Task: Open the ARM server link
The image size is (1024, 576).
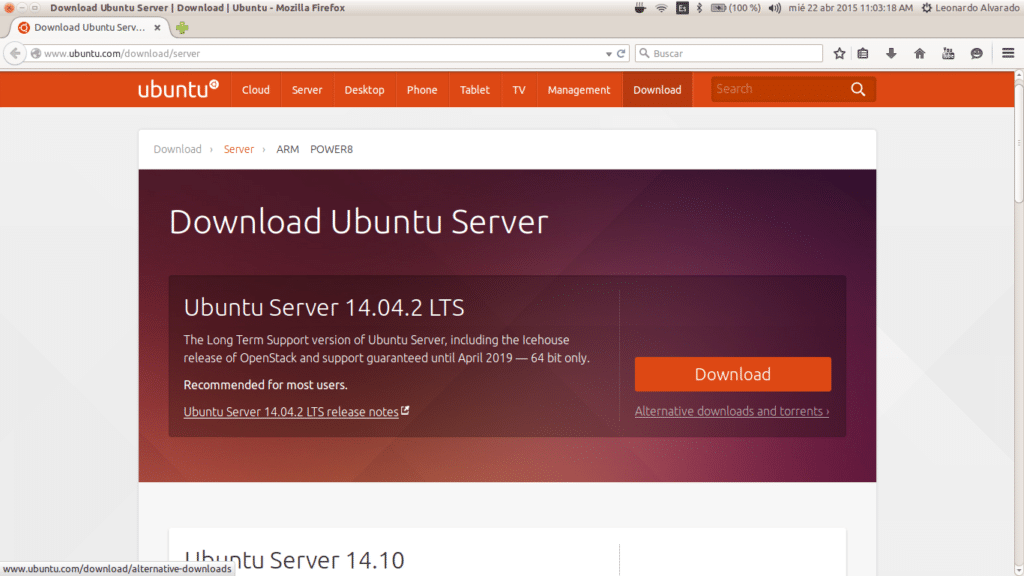Action: click(287, 150)
